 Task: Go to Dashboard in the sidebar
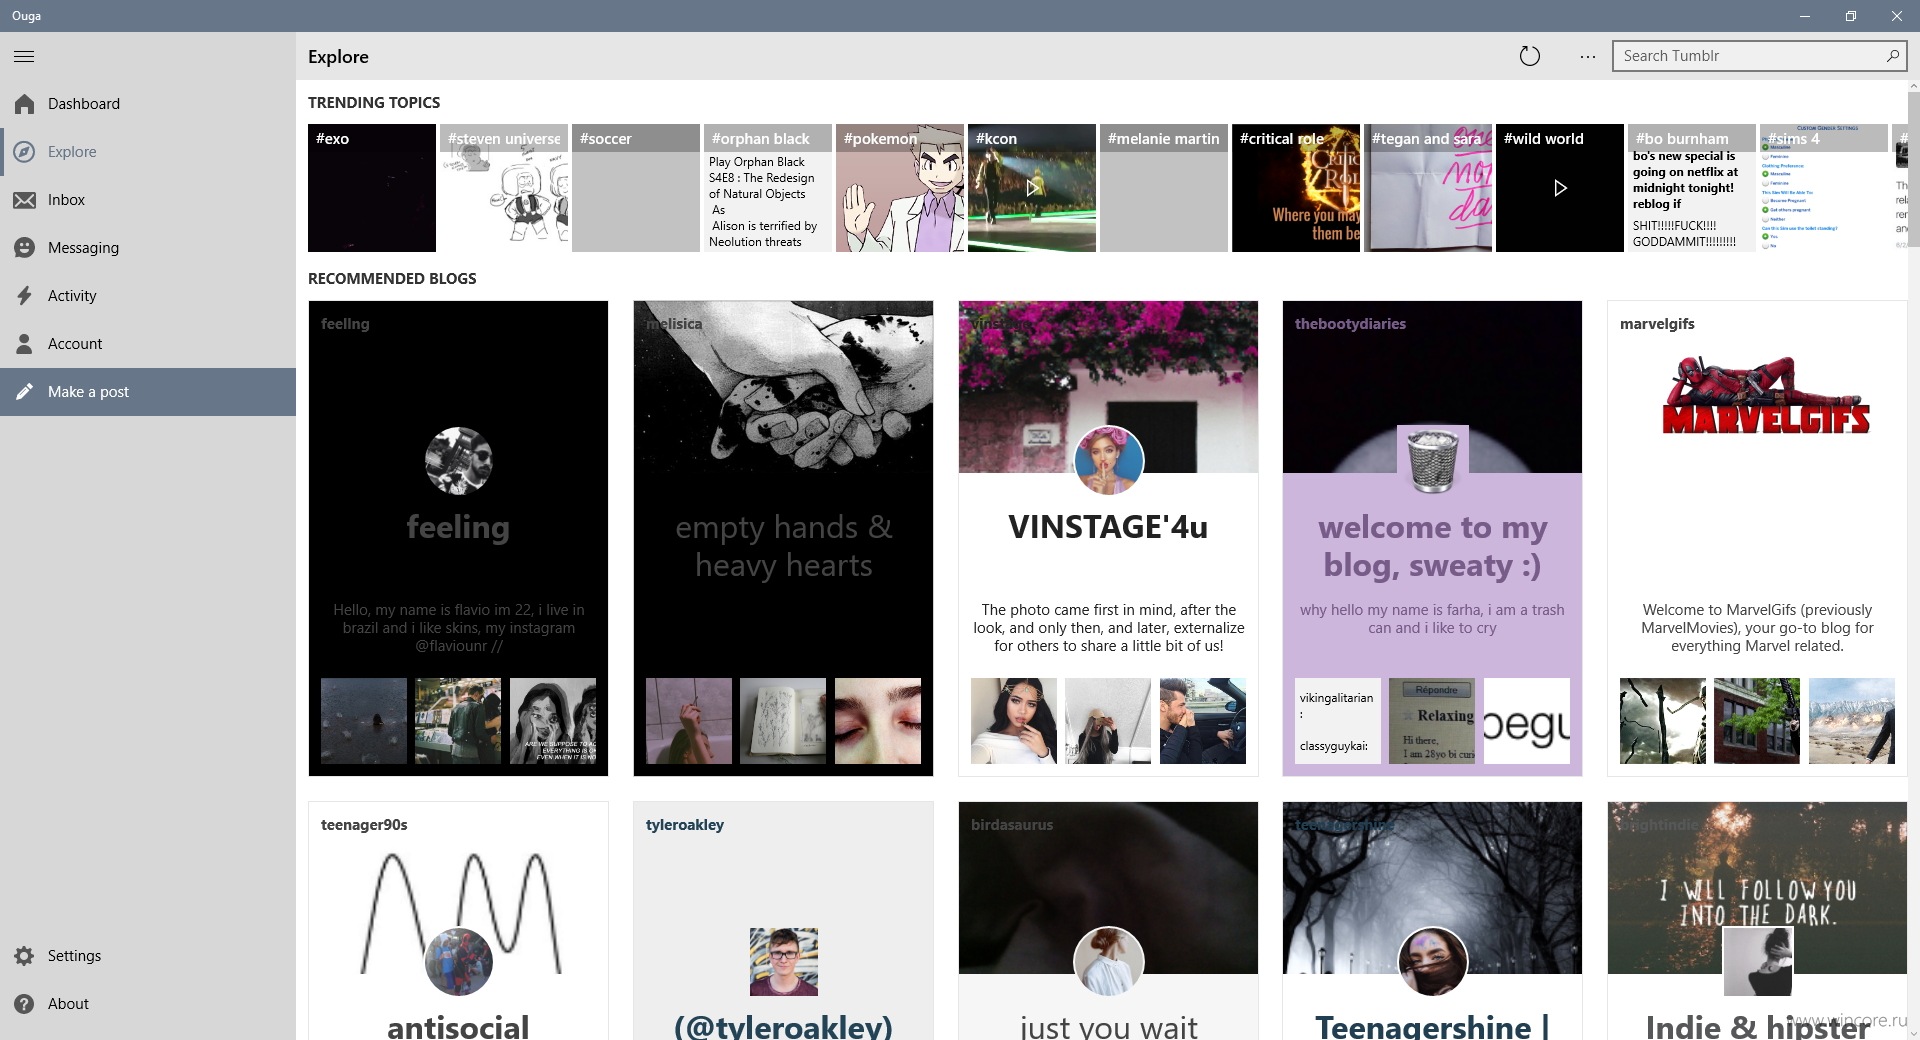point(148,104)
